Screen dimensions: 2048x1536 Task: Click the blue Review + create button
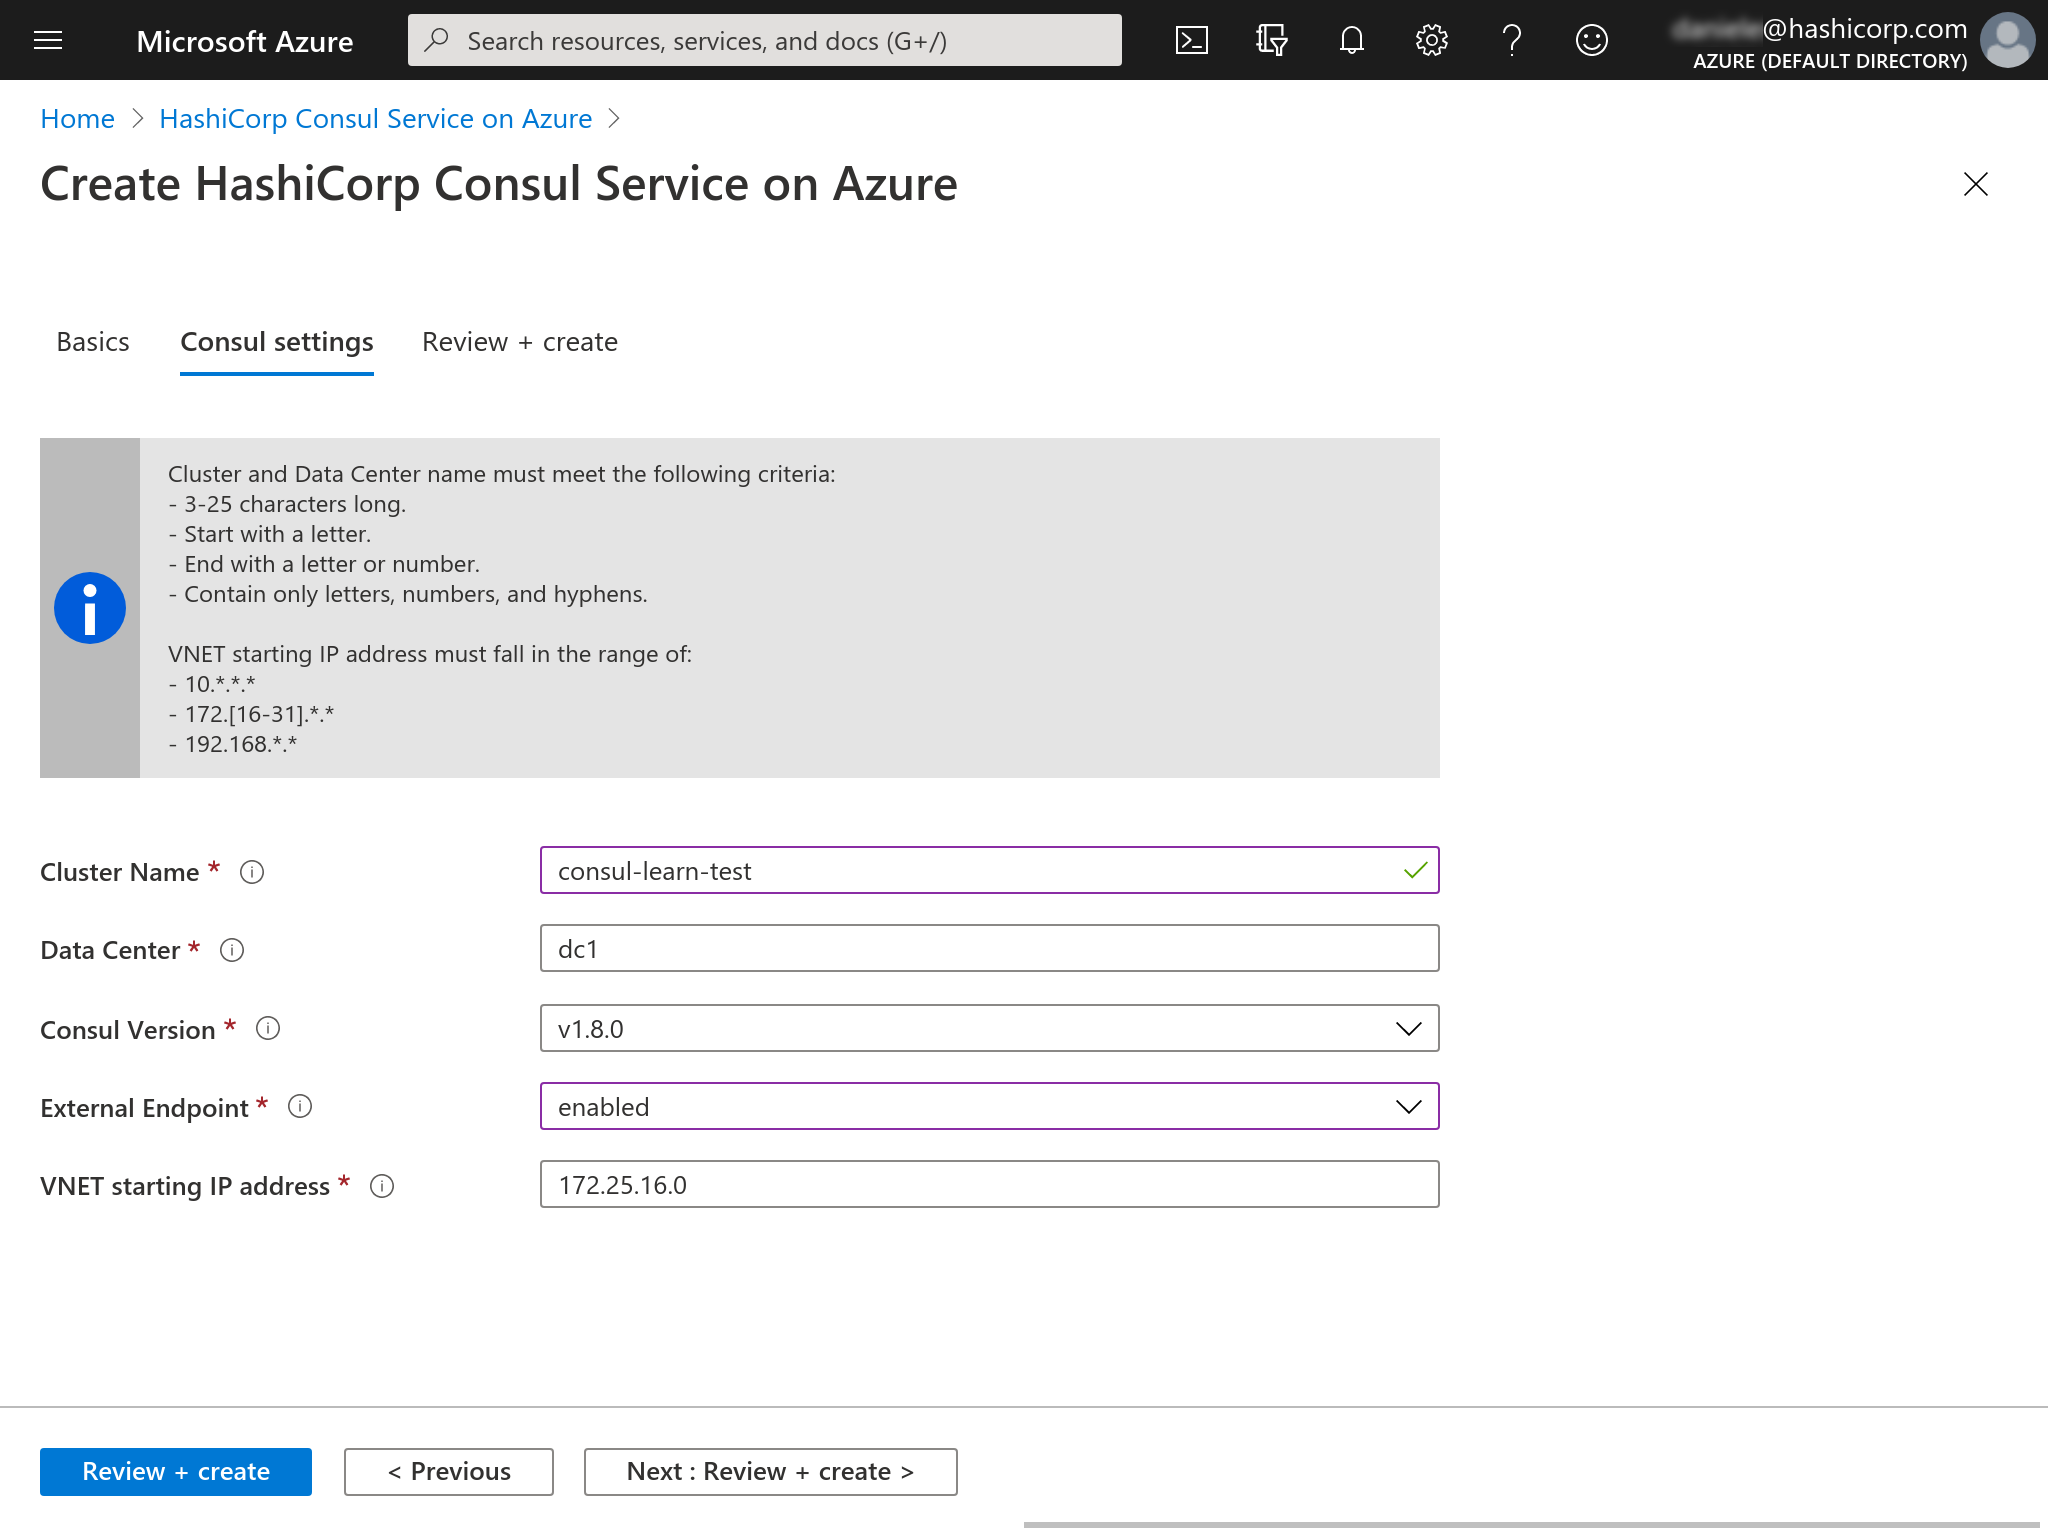(176, 1472)
